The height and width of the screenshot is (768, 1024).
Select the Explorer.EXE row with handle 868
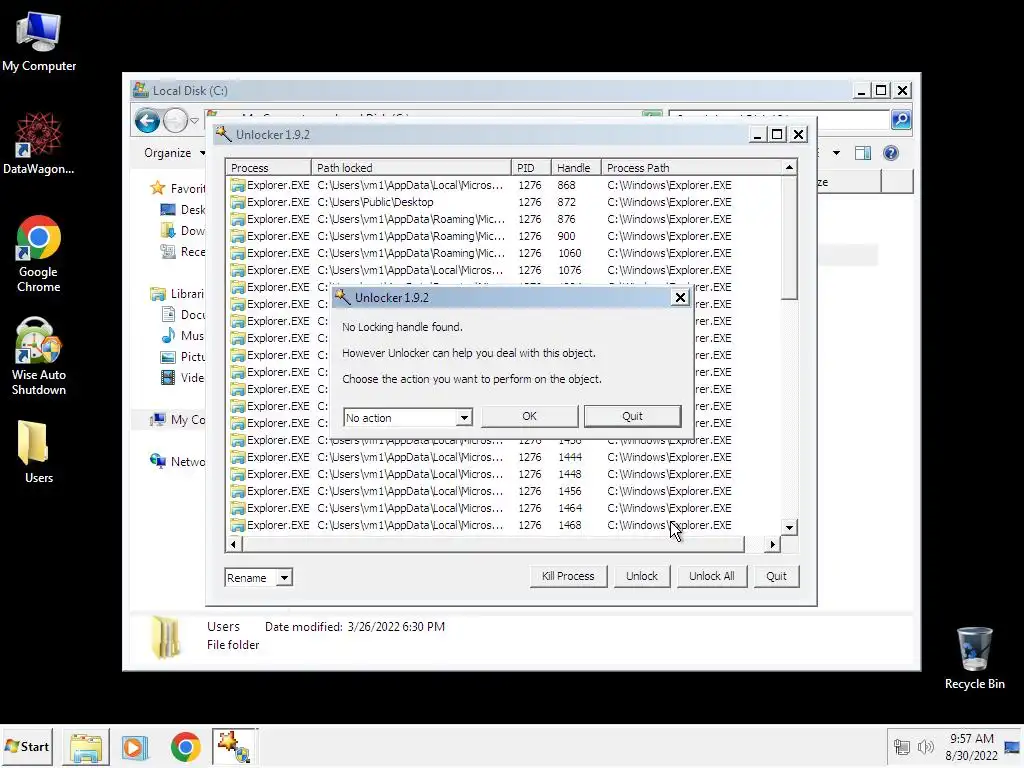(x=504, y=185)
